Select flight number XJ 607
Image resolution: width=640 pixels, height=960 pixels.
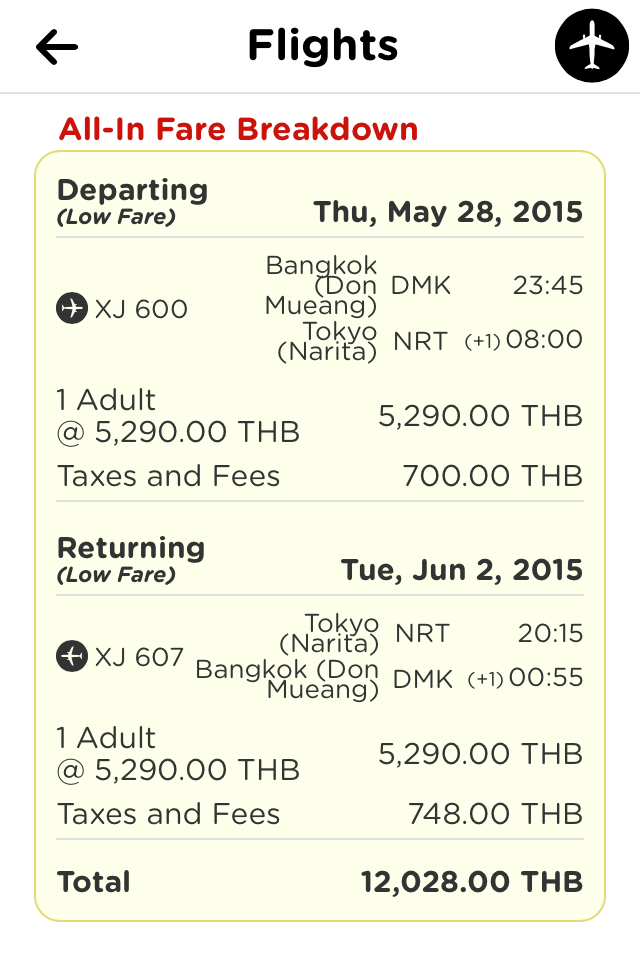[139, 657]
